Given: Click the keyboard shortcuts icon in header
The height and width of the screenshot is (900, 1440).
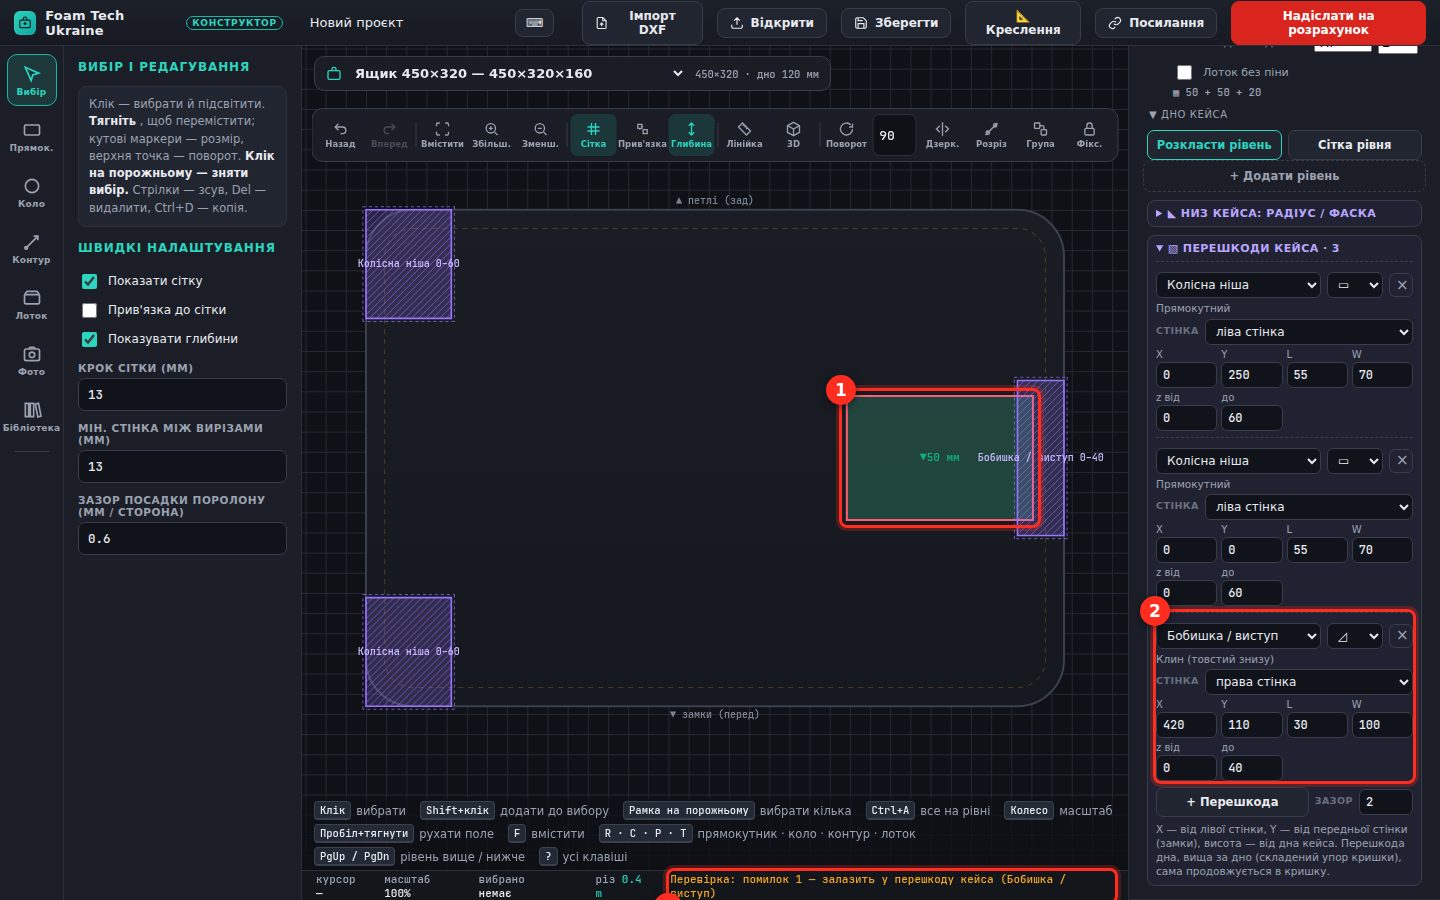Looking at the screenshot, I should 534,22.
